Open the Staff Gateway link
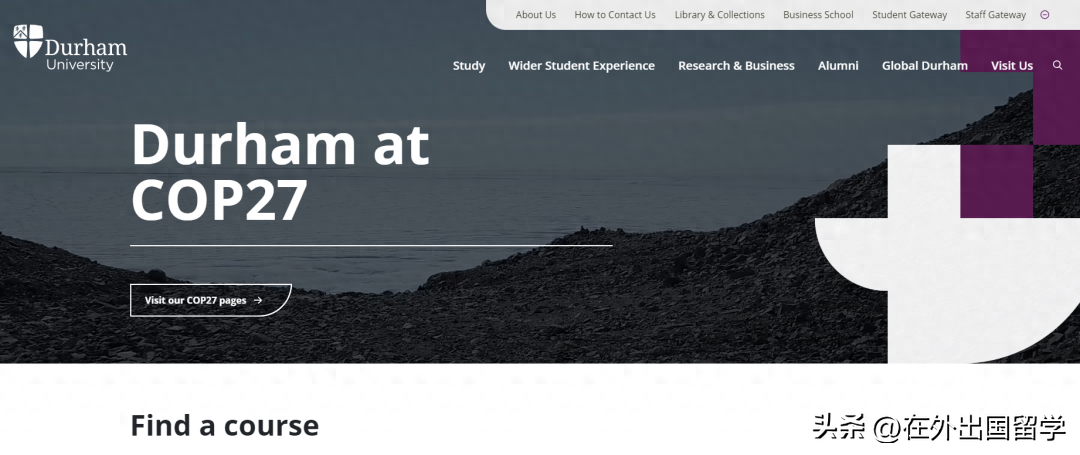 coord(995,14)
